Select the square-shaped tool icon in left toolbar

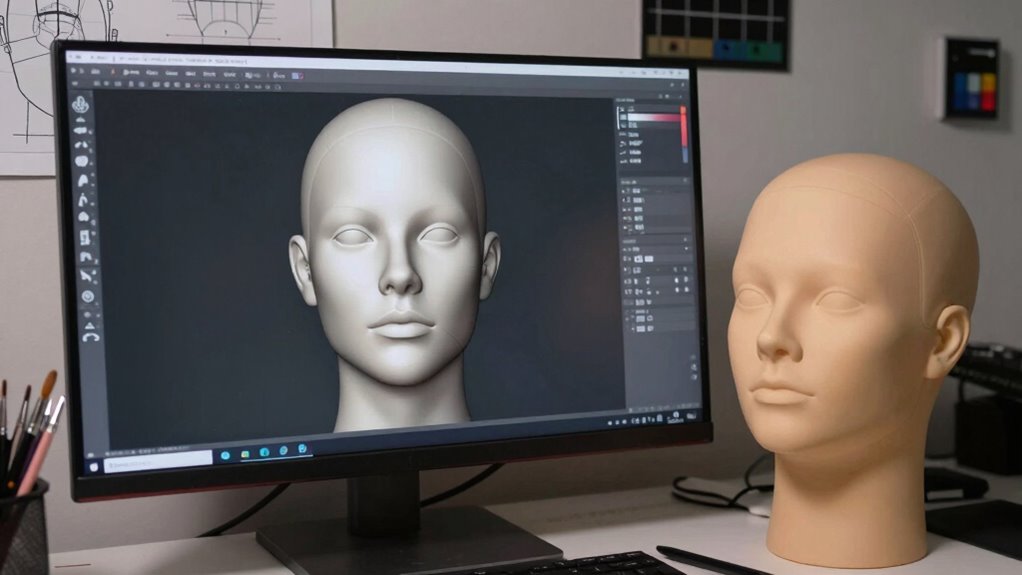(85, 237)
